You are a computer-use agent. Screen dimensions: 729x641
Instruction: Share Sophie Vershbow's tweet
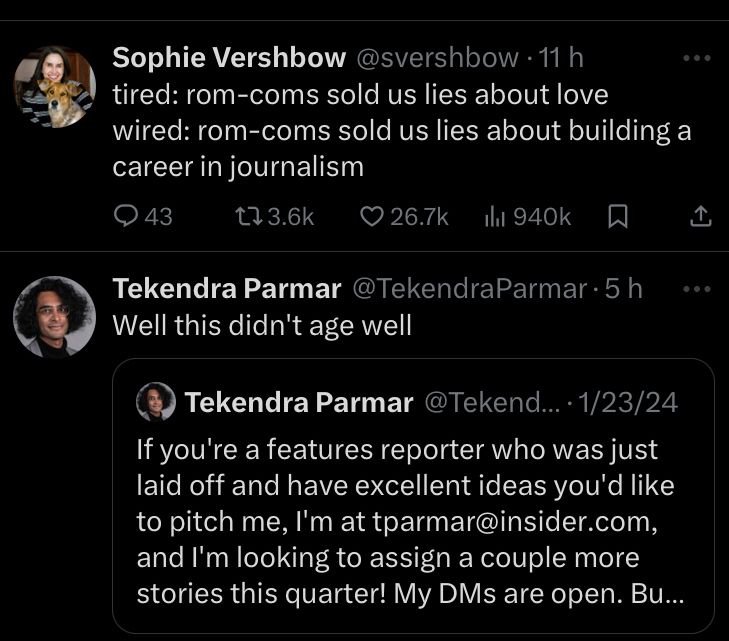point(701,216)
